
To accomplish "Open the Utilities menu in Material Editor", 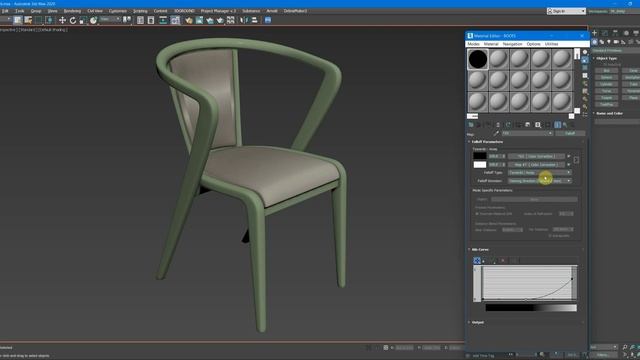I will pyautogui.click(x=551, y=44).
